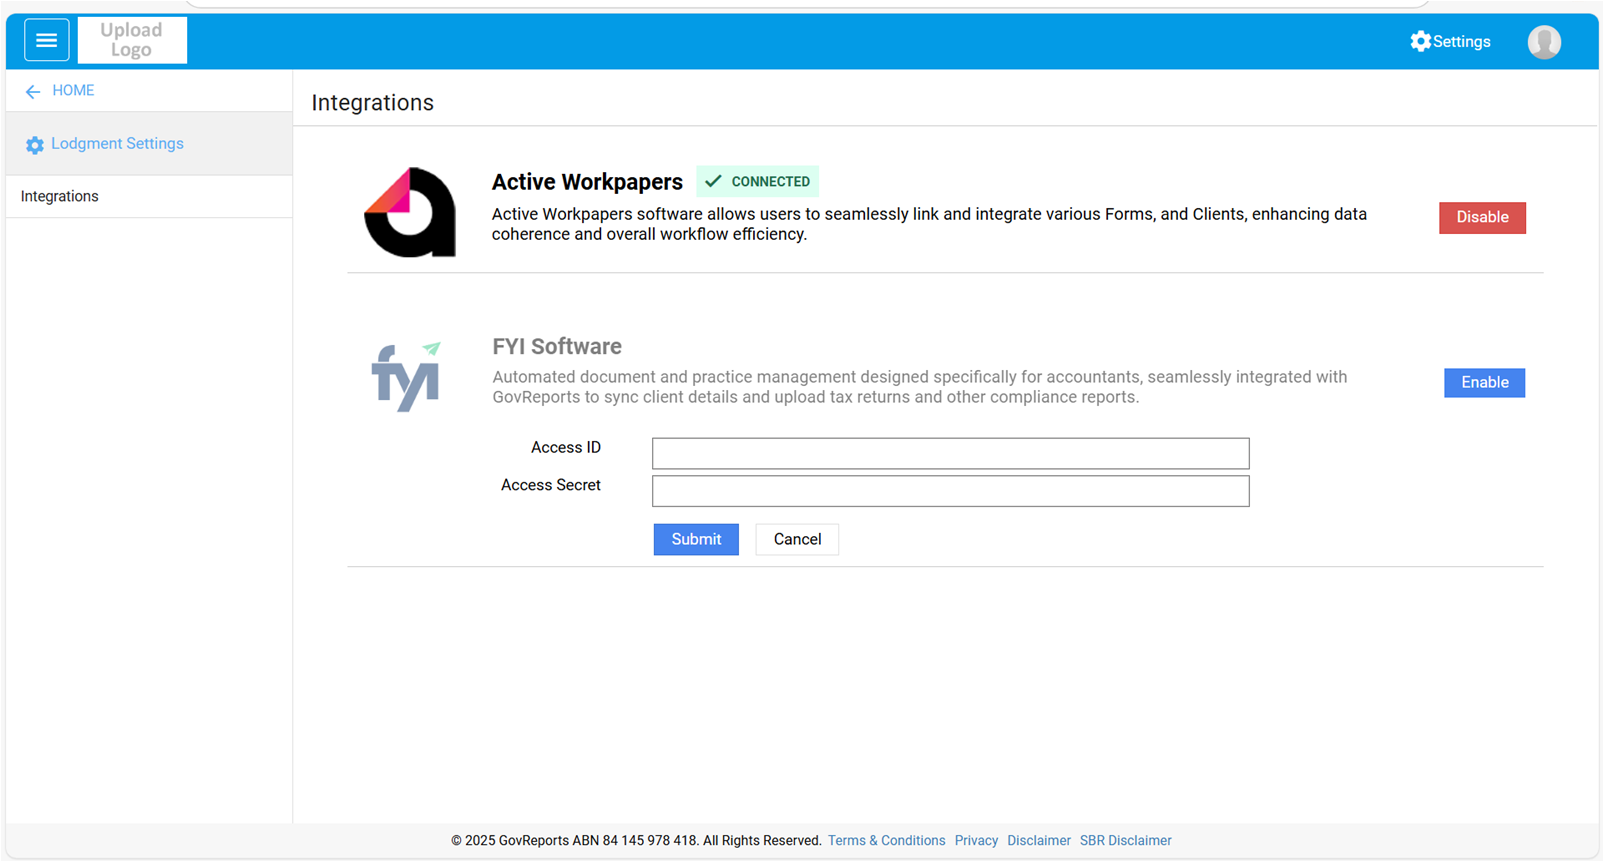Click the Integrations page title

click(373, 103)
